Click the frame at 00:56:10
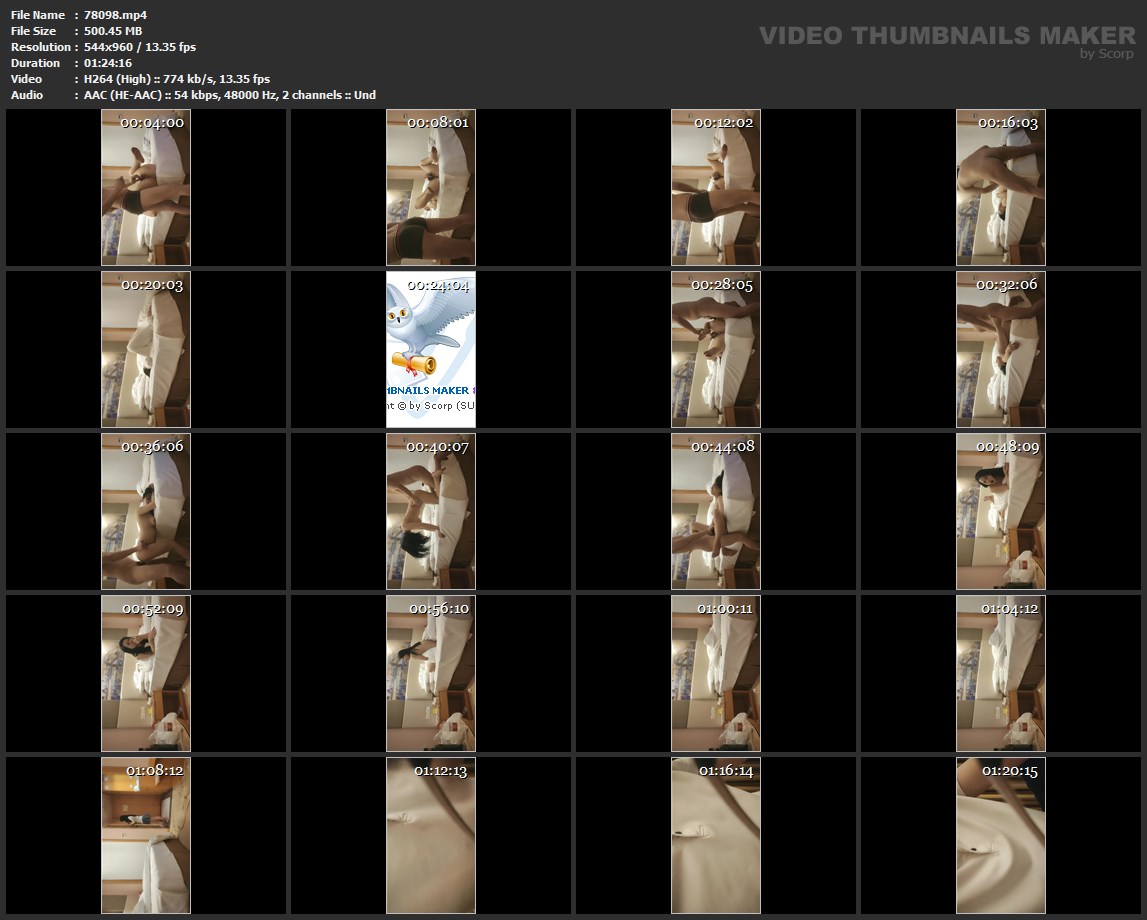 [x=431, y=673]
